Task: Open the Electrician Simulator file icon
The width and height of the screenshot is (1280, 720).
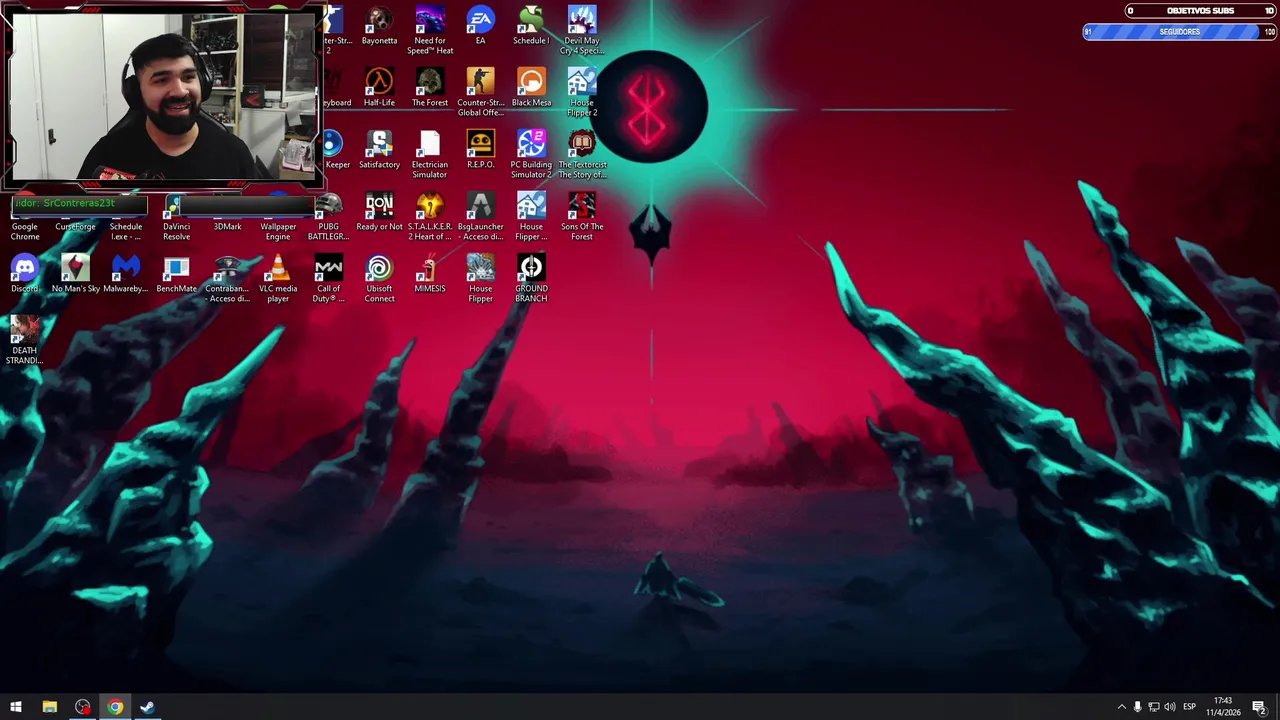Action: [430, 154]
